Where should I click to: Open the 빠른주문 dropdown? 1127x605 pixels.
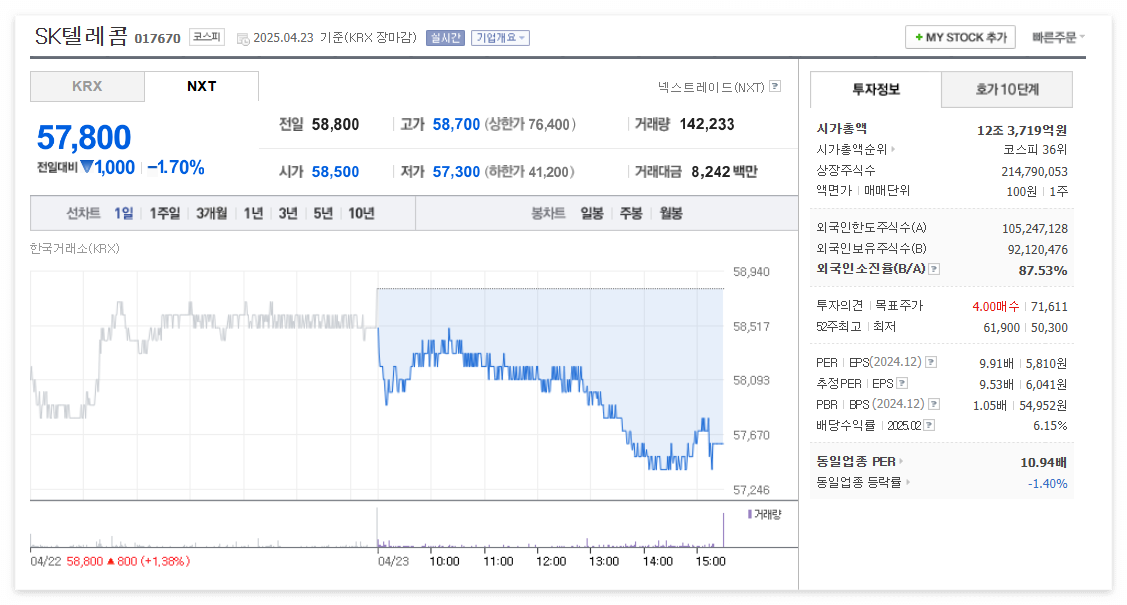tap(1058, 37)
